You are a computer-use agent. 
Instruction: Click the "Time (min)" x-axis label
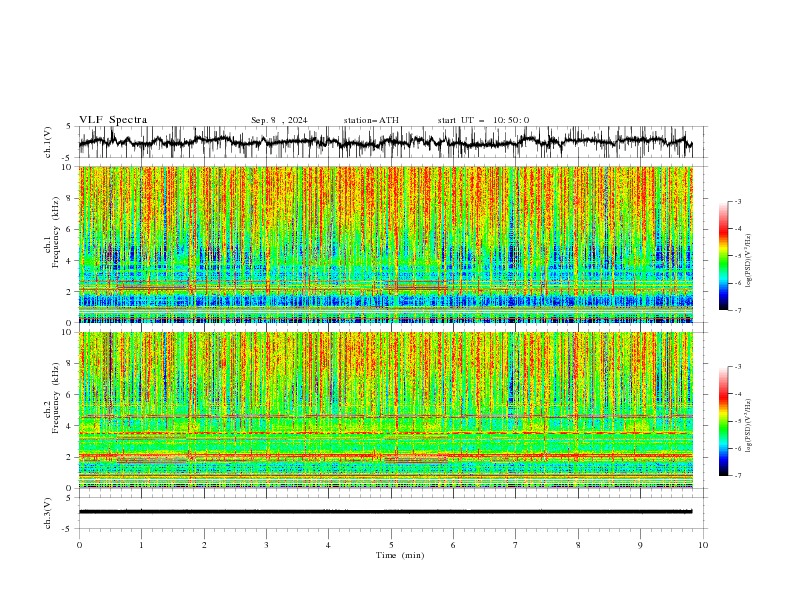point(400,555)
